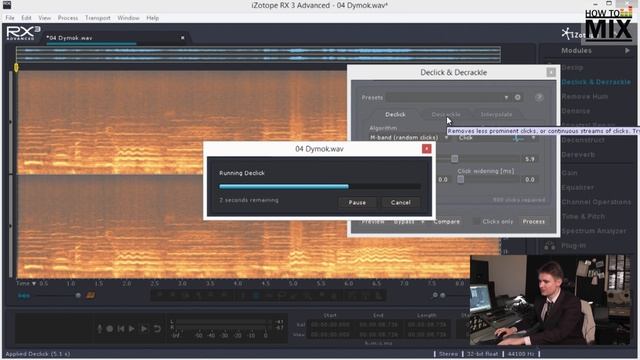Switch to the Decrackle tab

tap(446, 115)
